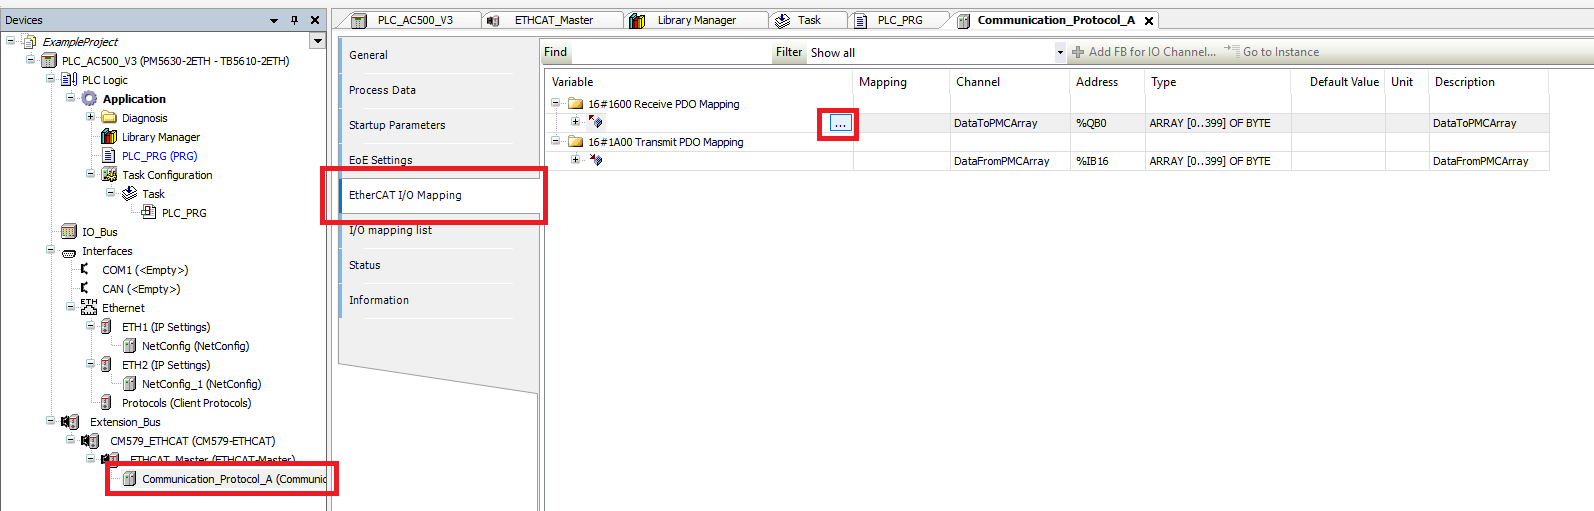Select PLC_PRG (PRG) in the device tree
1594x511 pixels.
coord(159,156)
